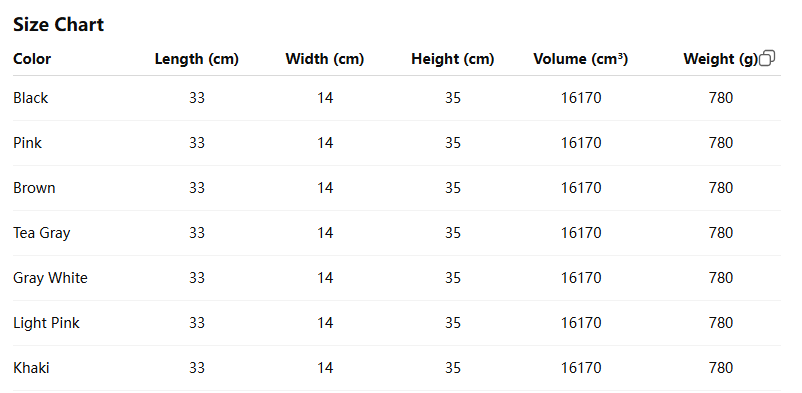Screen dimensions: 802x393
Task: Click the Weight (g) header text
Action: (x=720, y=59)
